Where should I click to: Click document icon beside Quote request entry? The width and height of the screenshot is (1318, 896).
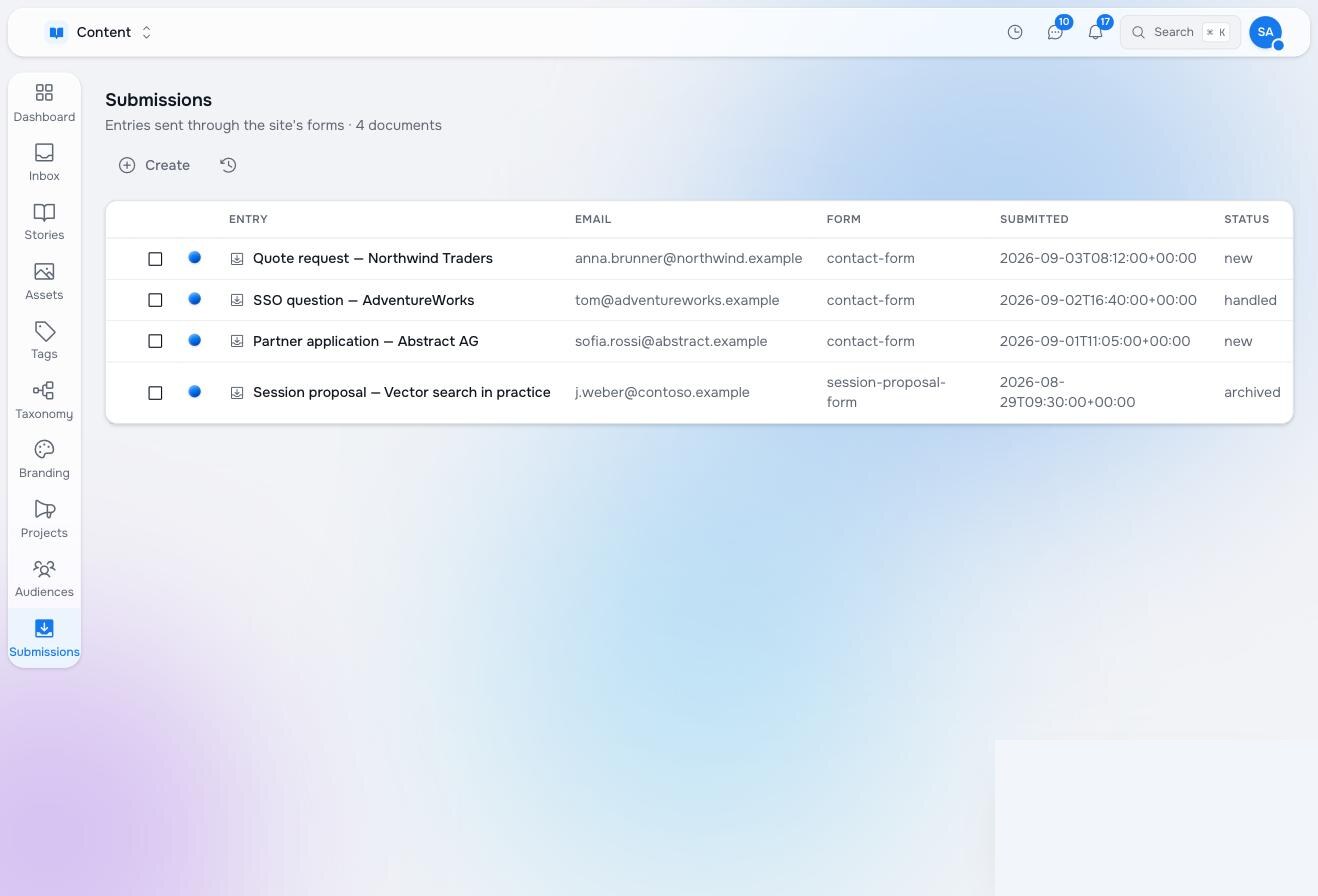[x=237, y=258]
